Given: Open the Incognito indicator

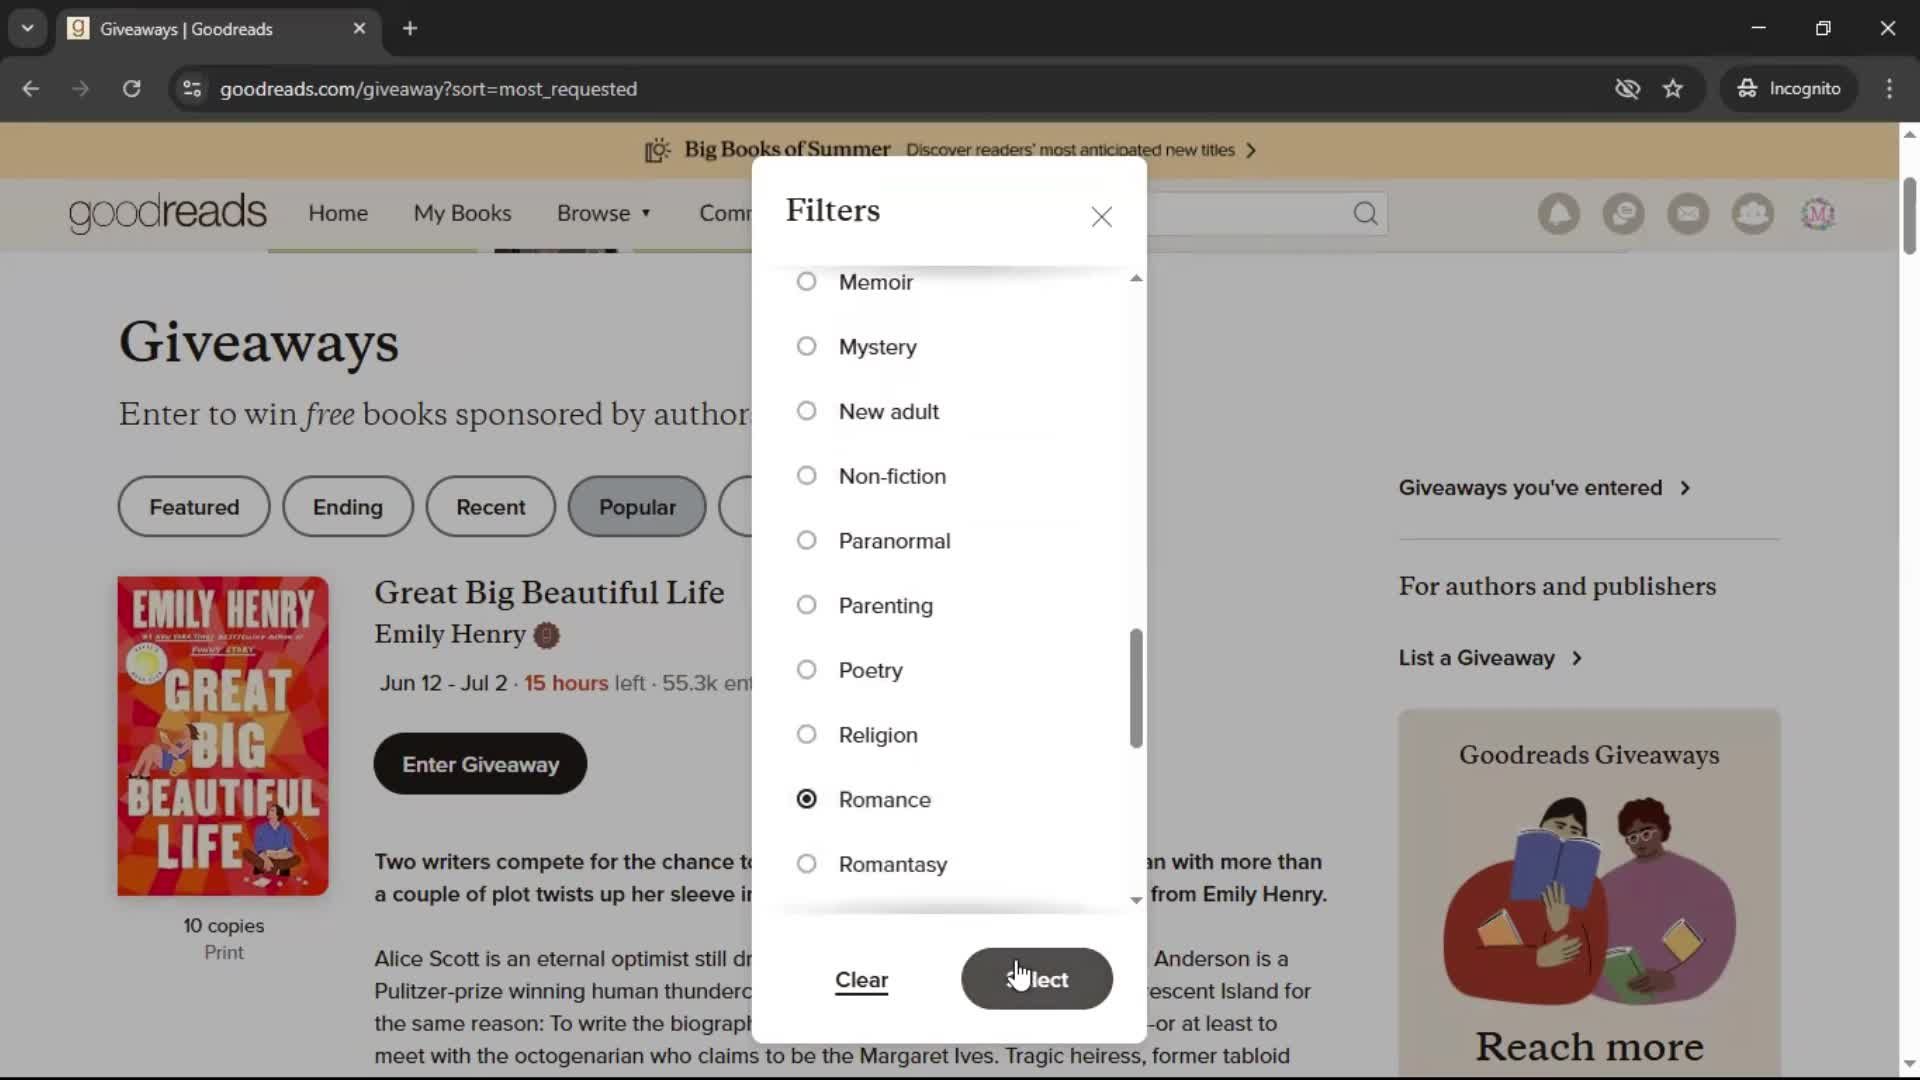Looking at the screenshot, I should (x=1789, y=89).
